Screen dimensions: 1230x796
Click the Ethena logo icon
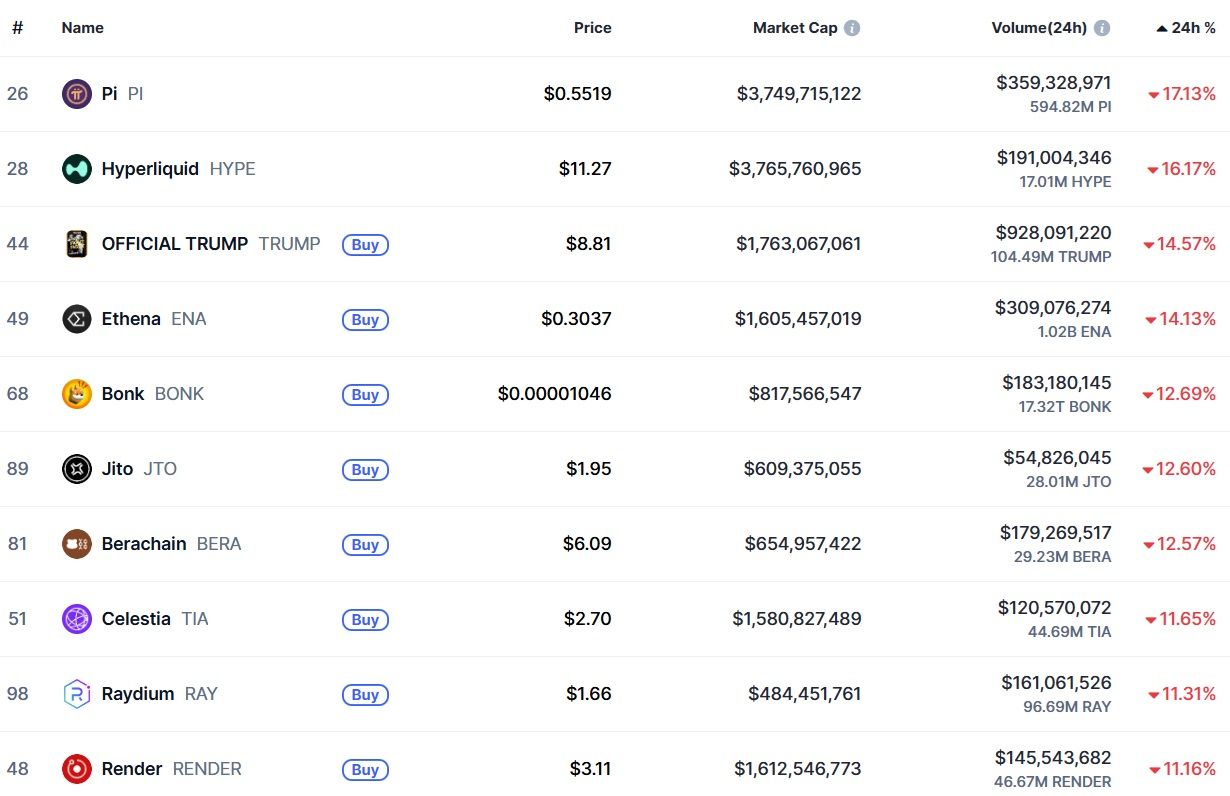(x=77, y=319)
